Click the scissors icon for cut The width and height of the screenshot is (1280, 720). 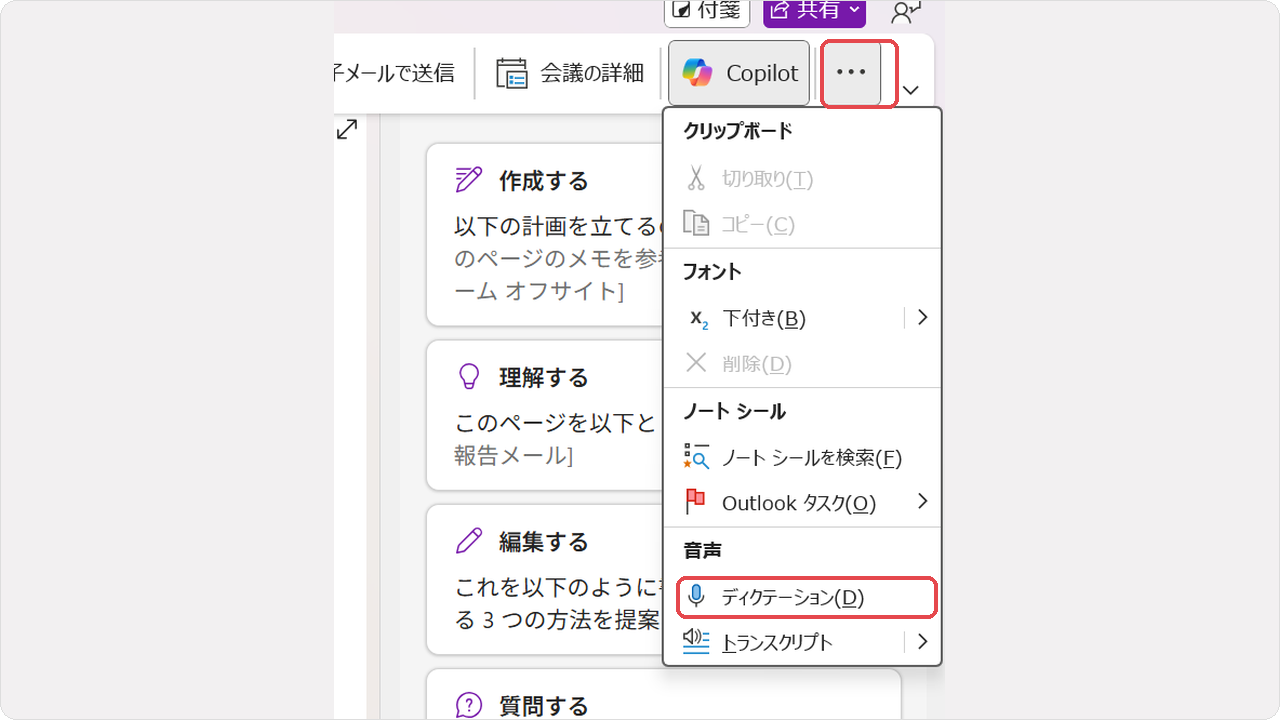click(x=696, y=178)
